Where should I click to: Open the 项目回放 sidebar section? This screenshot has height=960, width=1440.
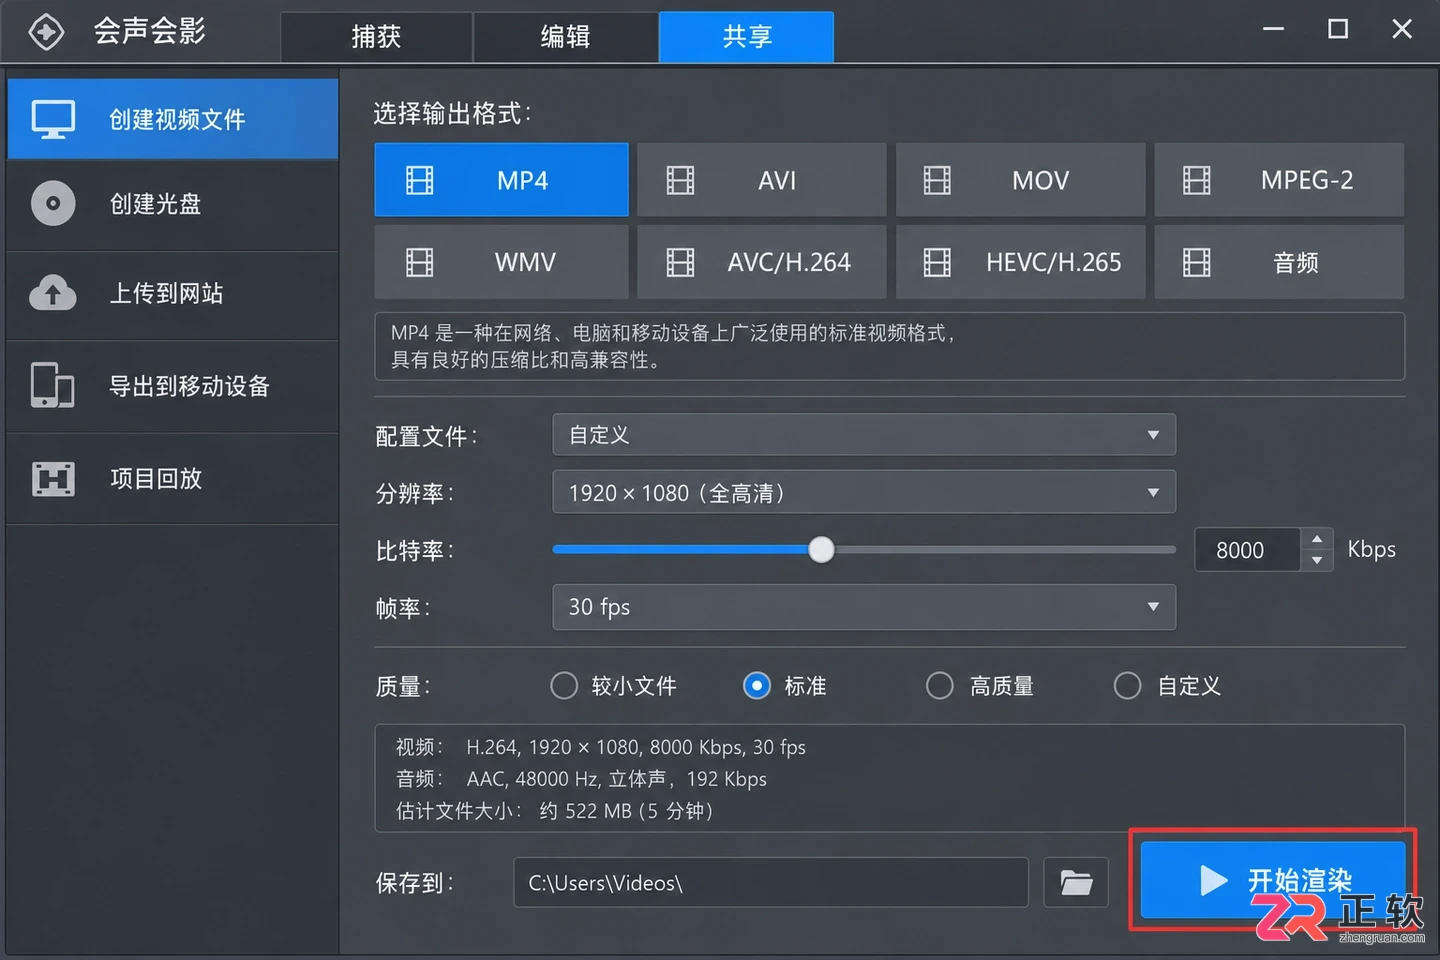(173, 479)
